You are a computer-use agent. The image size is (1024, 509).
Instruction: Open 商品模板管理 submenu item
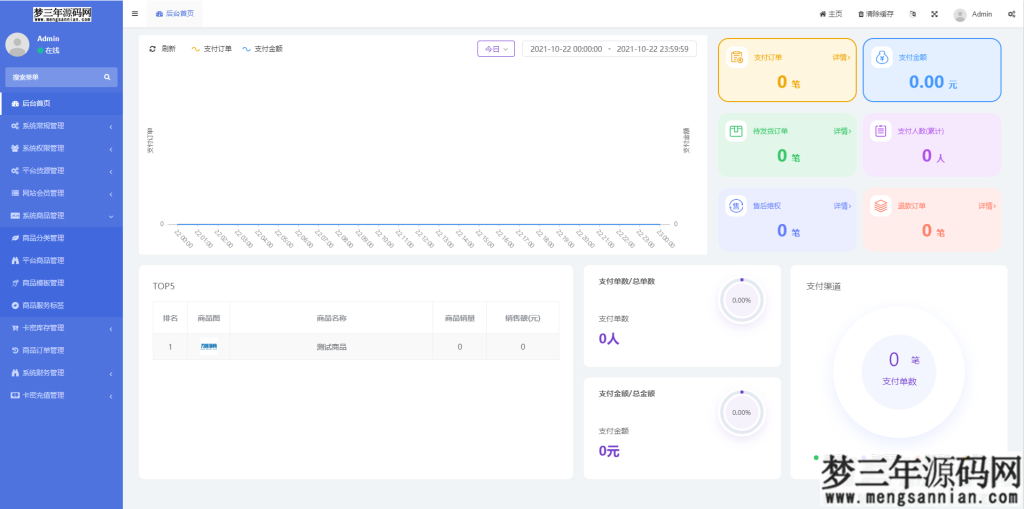(61, 283)
